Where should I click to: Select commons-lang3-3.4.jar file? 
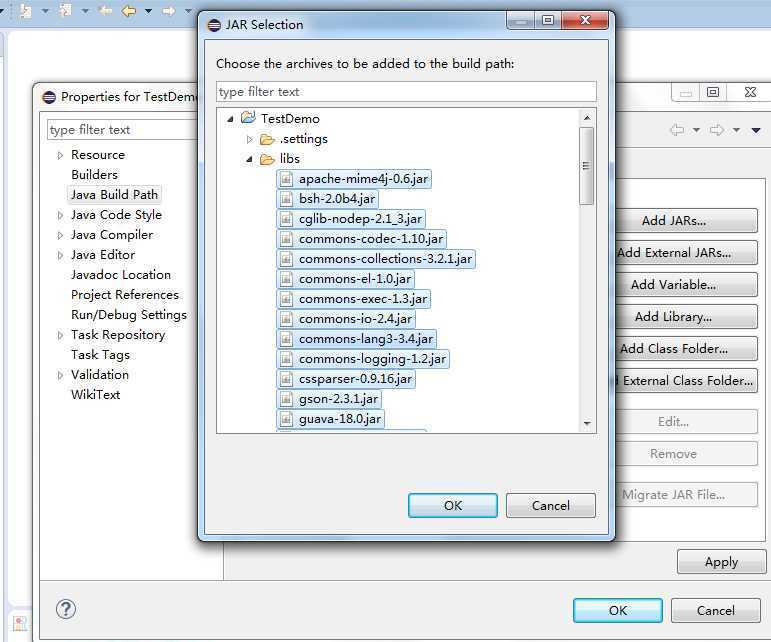pos(356,339)
